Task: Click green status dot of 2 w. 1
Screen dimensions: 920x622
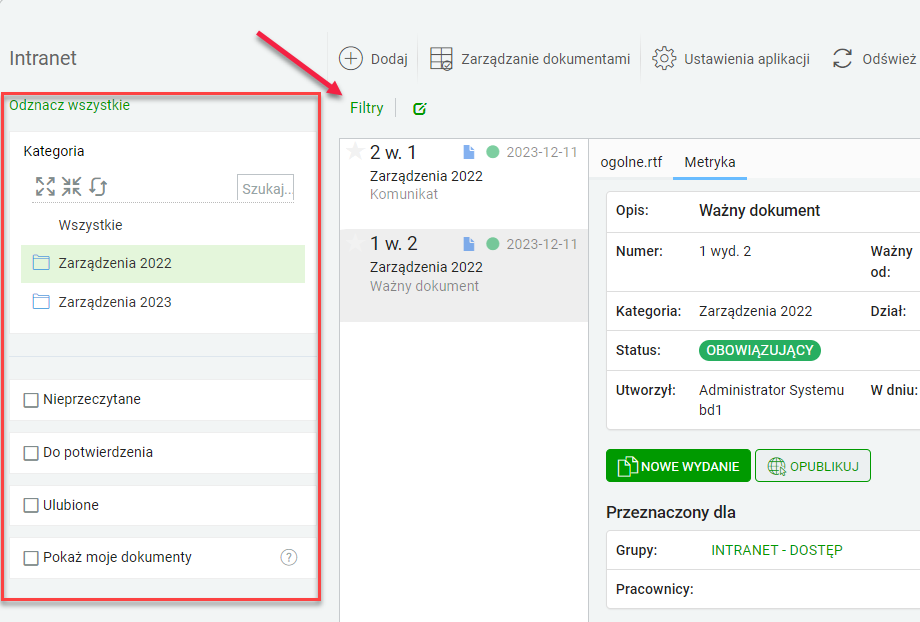Action: pos(493,152)
